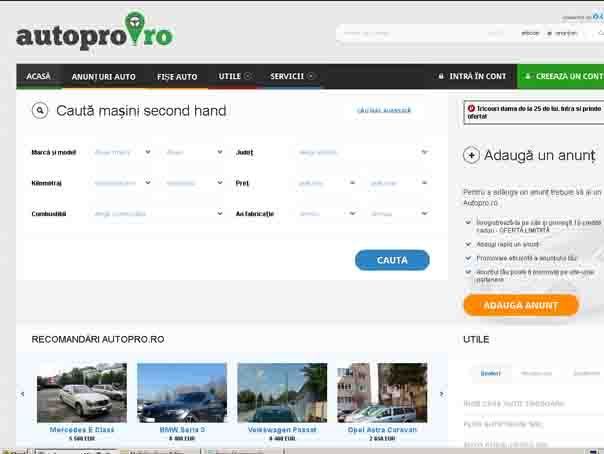Open the Kilometraj maximum dropdown
Viewport: 604px width, 454px height.
point(194,183)
